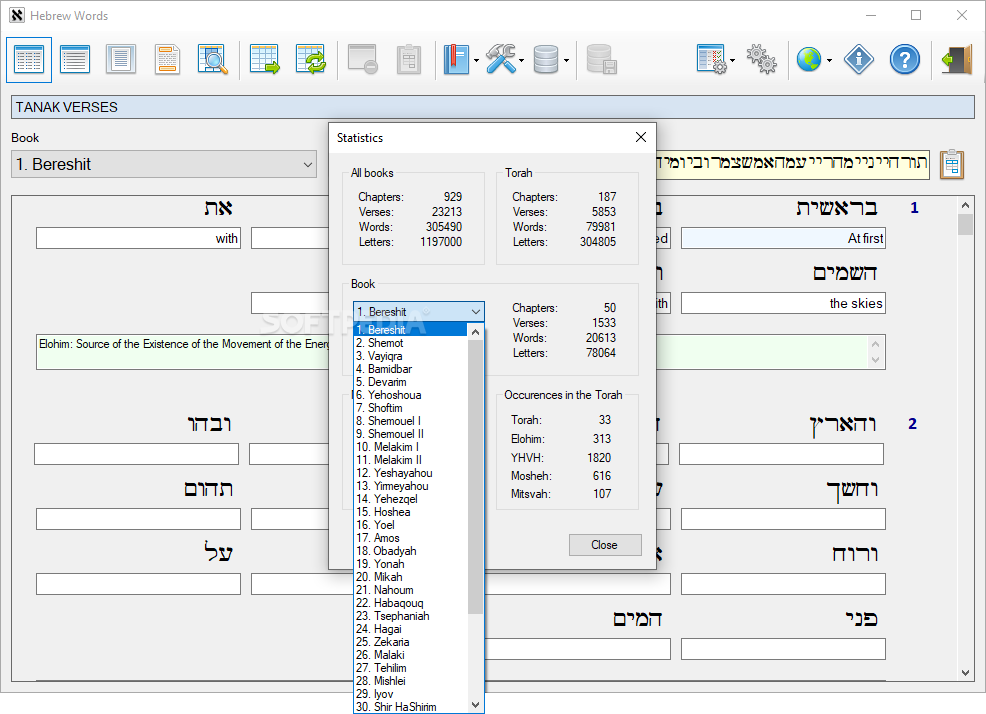Close the Statistics dialog with the X

[x=641, y=137]
